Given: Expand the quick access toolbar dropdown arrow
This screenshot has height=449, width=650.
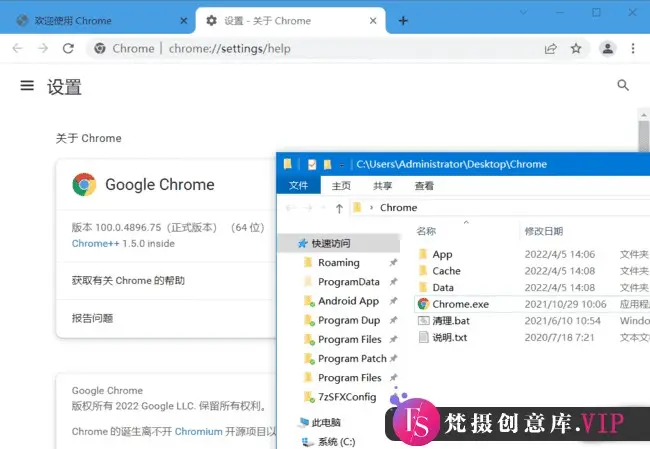Looking at the screenshot, I should [342, 165].
